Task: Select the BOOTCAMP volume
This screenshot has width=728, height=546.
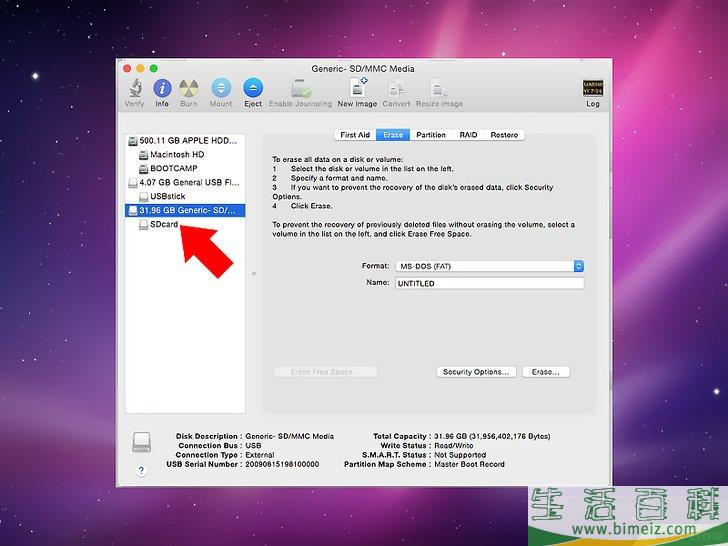Action: click(185, 169)
